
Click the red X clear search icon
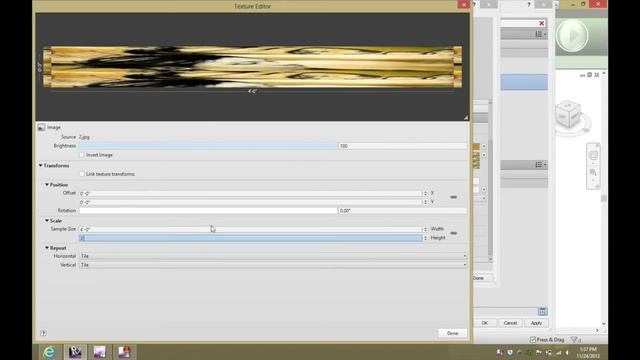tap(542, 23)
